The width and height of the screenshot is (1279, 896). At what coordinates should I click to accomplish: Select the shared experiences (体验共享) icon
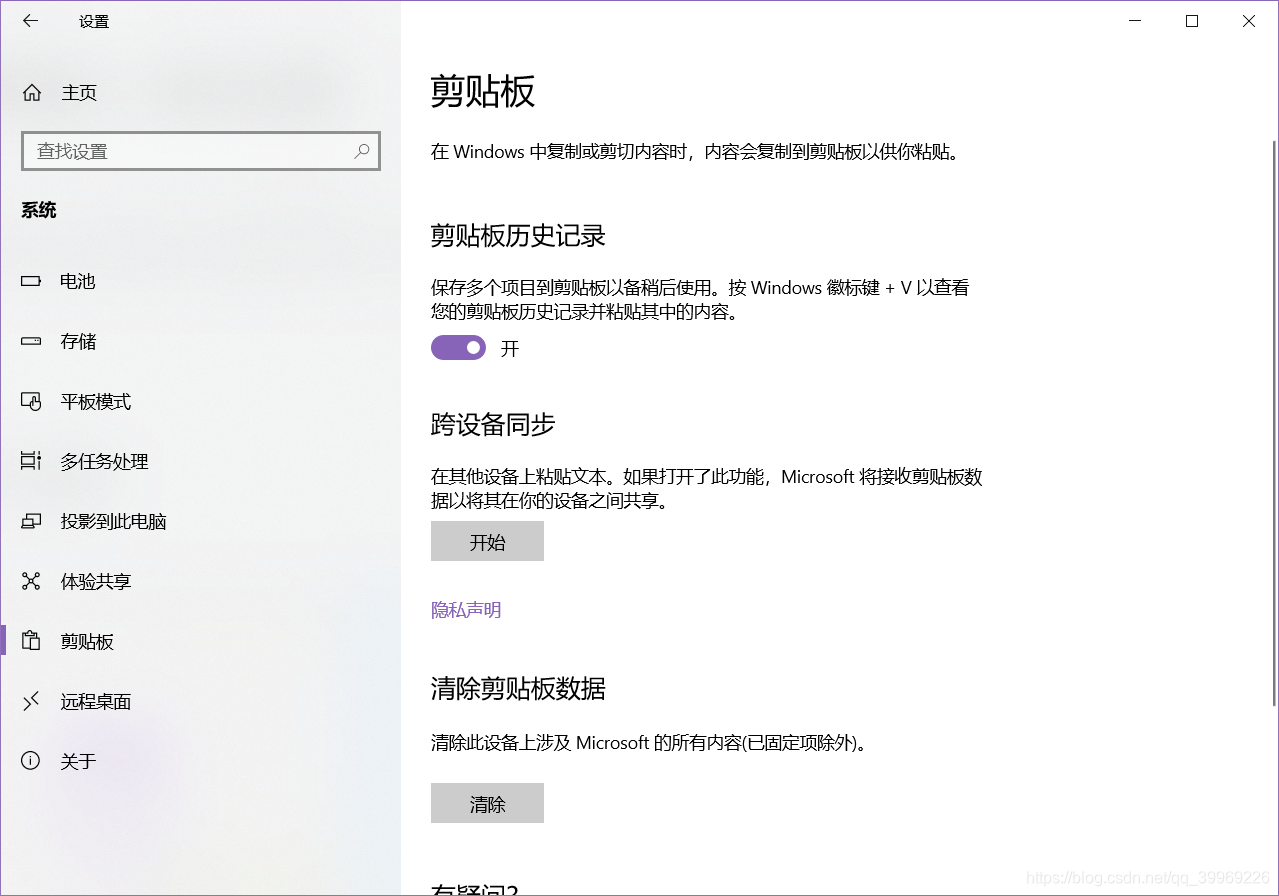click(31, 581)
